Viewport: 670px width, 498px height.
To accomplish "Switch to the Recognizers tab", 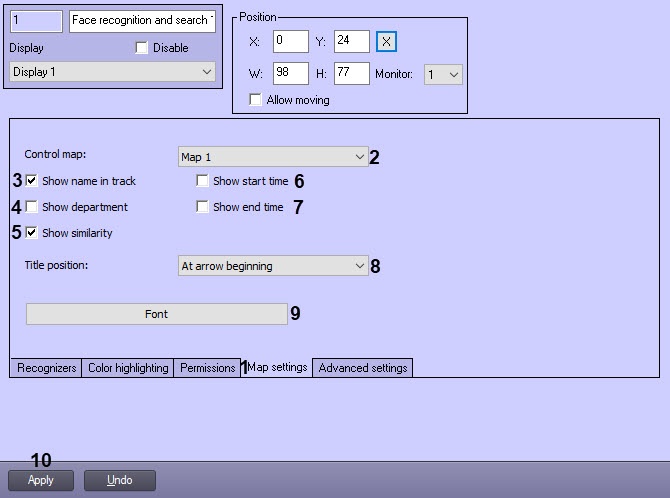I will coord(46,368).
